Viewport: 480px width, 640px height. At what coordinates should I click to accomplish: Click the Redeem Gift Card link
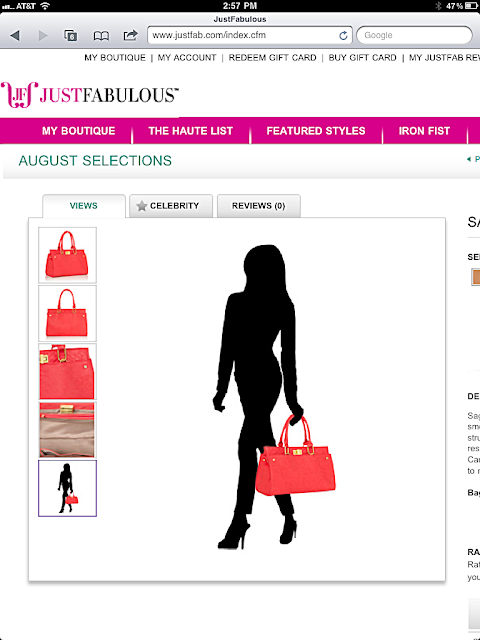(272, 58)
